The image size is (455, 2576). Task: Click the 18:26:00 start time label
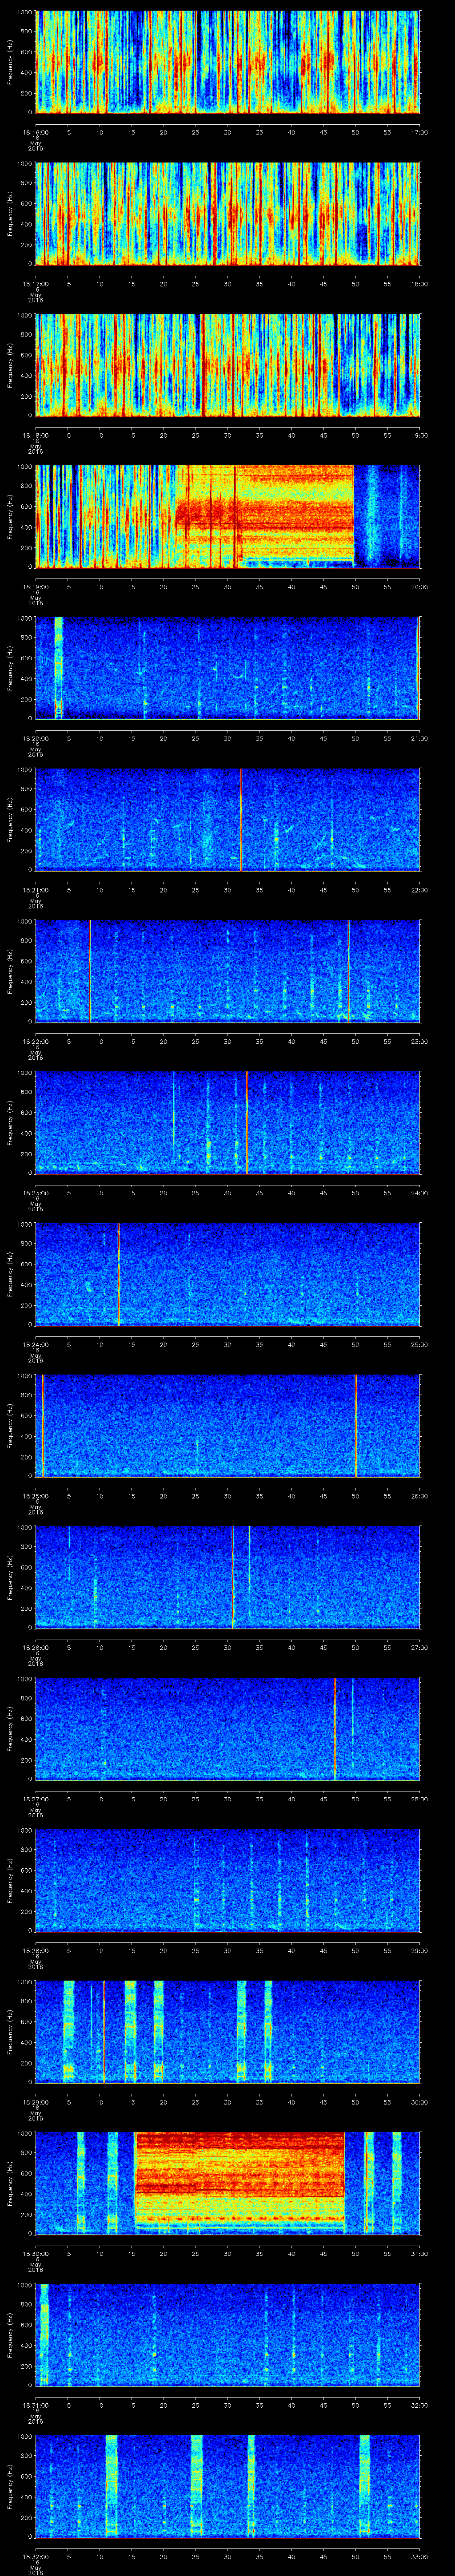coord(36,1647)
